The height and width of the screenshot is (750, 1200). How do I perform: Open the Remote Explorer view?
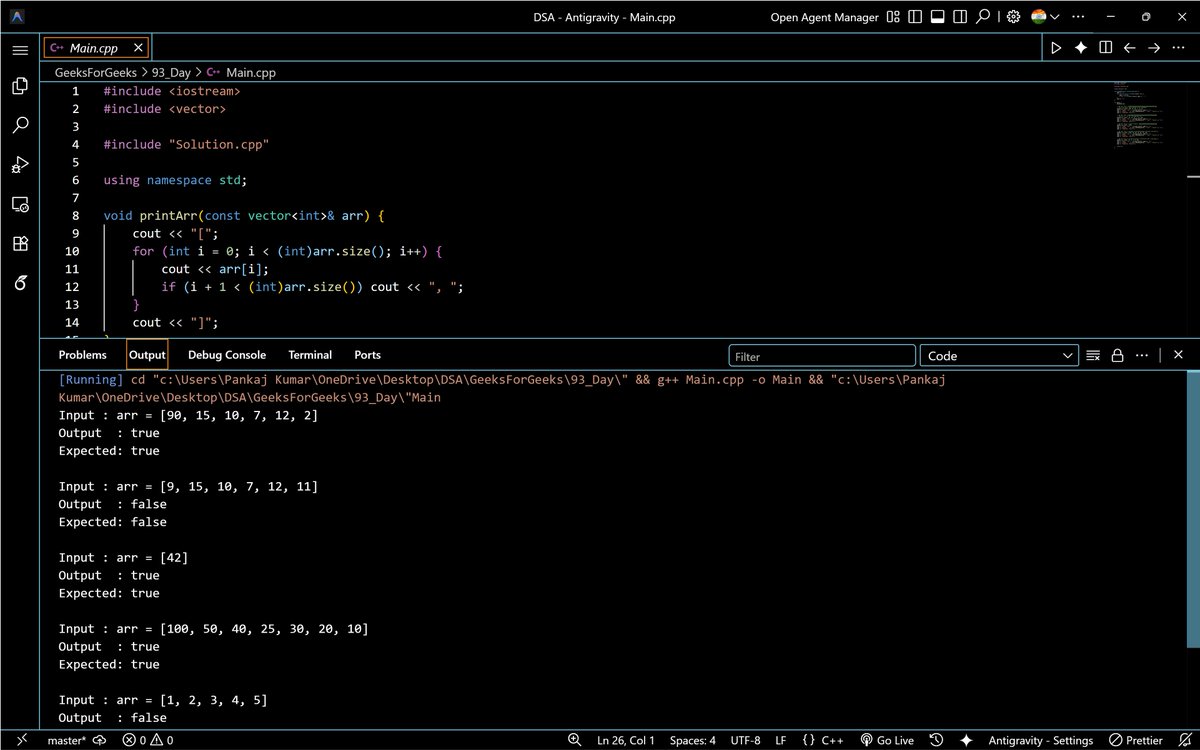click(20, 204)
